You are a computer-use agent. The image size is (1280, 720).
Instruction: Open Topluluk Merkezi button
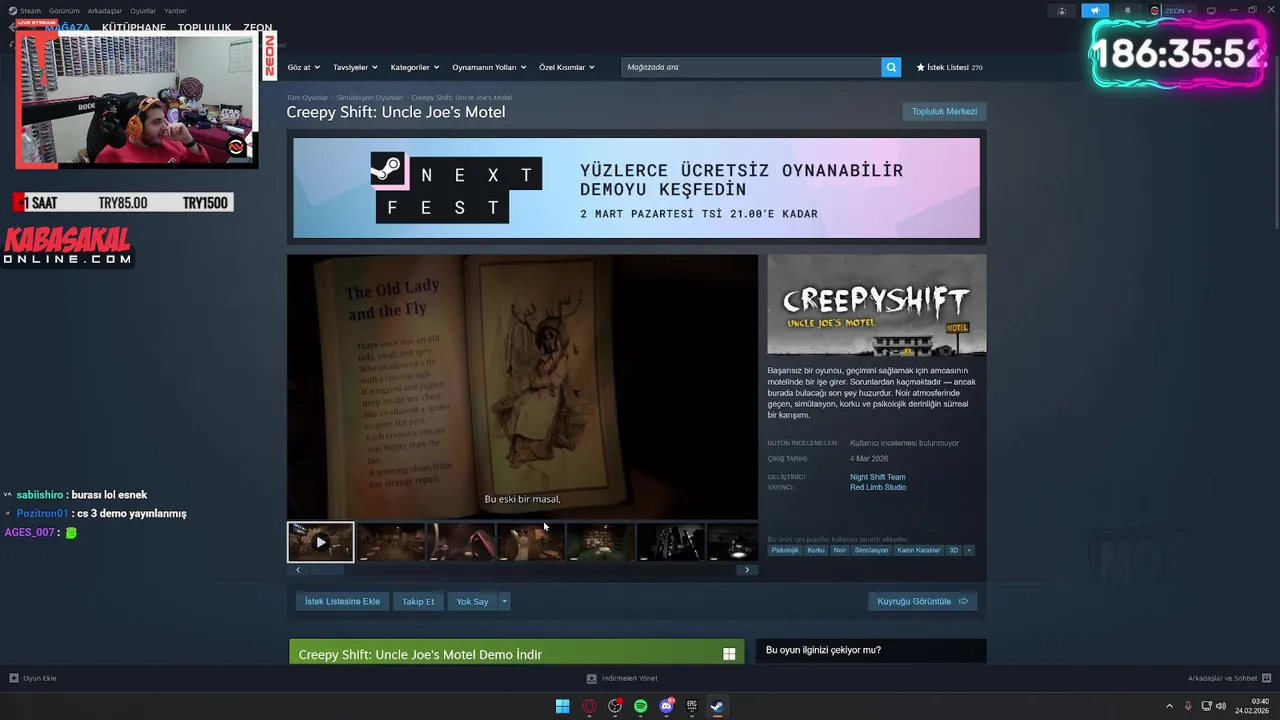point(944,111)
